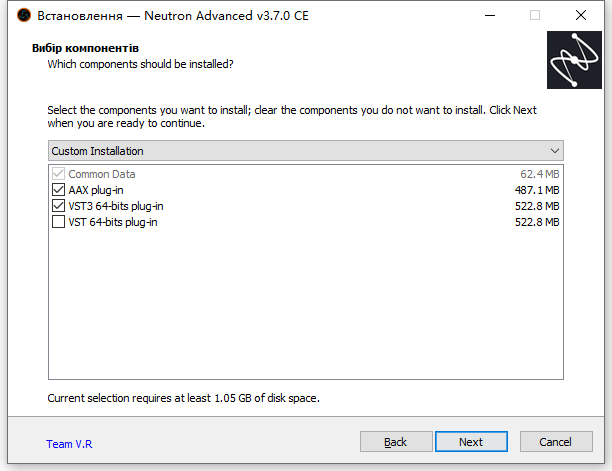Go Back to previous step
Screen dimensions: 612x471
396,442
